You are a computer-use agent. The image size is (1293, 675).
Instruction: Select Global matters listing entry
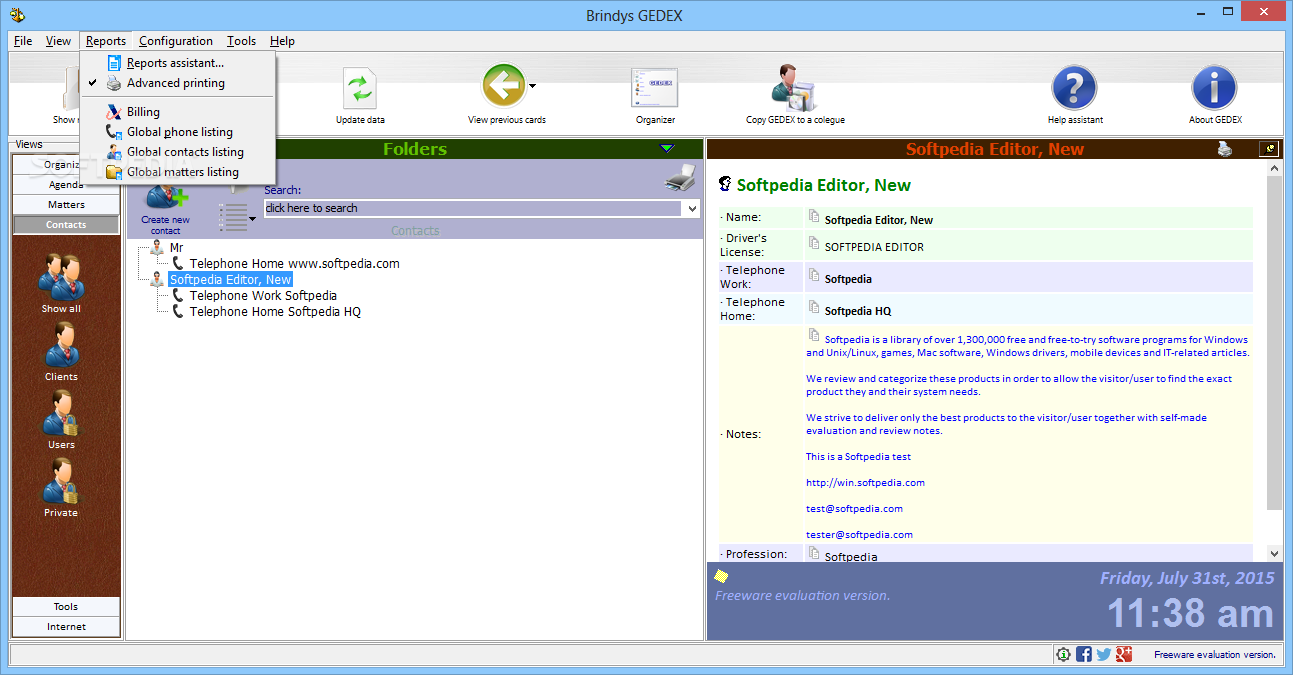click(x=177, y=172)
